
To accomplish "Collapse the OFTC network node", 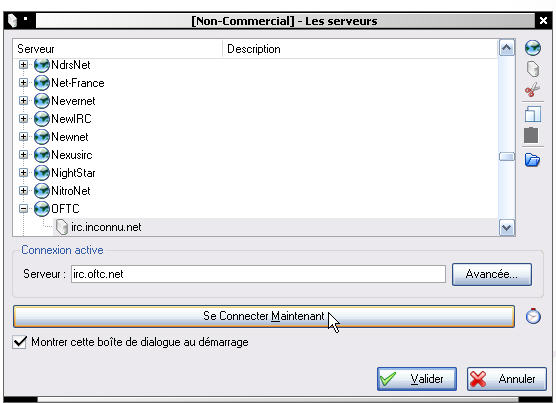I will [x=23, y=209].
